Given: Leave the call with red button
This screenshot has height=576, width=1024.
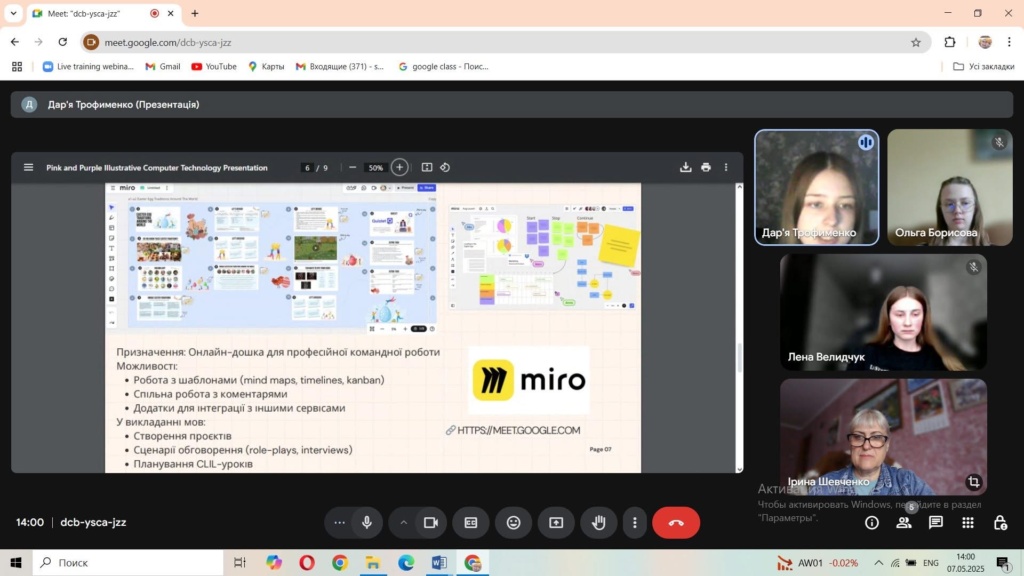Looking at the screenshot, I should point(676,522).
